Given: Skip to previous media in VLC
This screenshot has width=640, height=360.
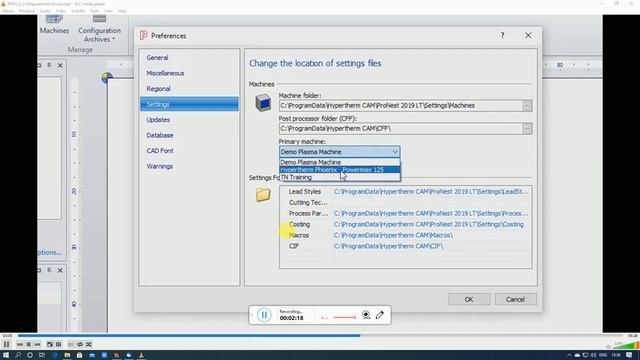Looking at the screenshot, I should [x=20, y=344].
